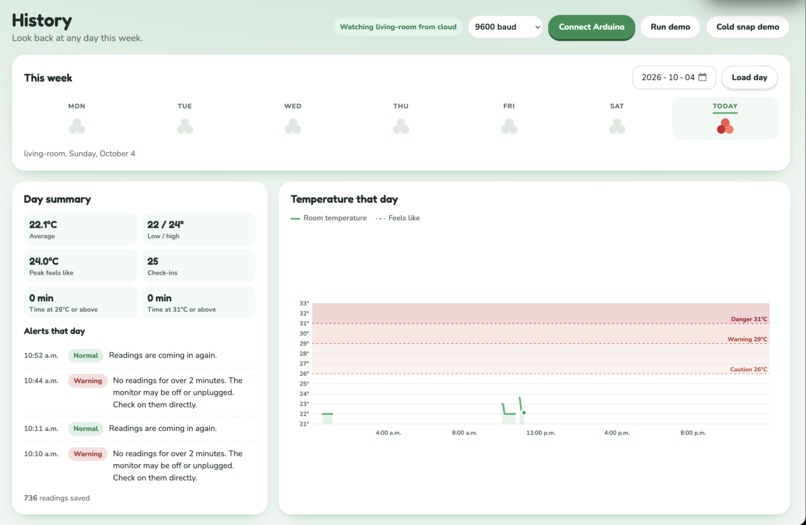The image size is (806, 525).
Task: Click the 0 min at 26°C or above card
Action: [81, 302]
